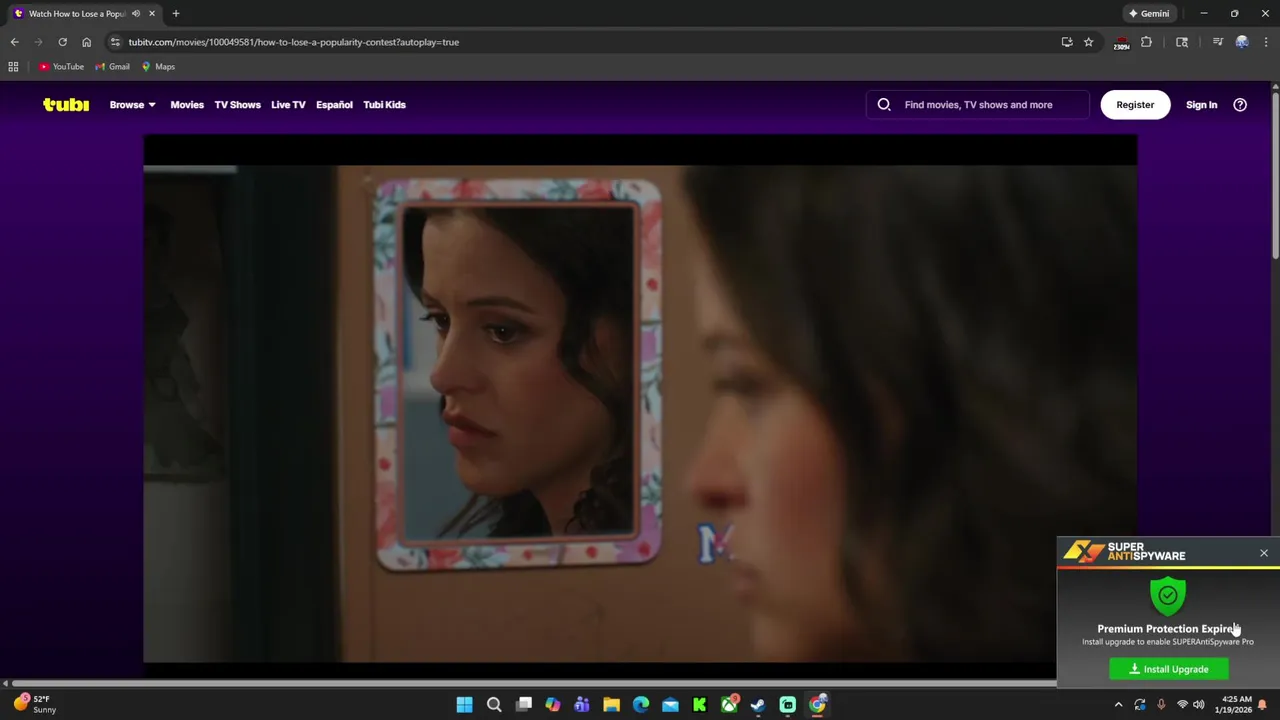Open the red extension with counter badge
This screenshot has height=720, width=1280.
tap(1121, 43)
